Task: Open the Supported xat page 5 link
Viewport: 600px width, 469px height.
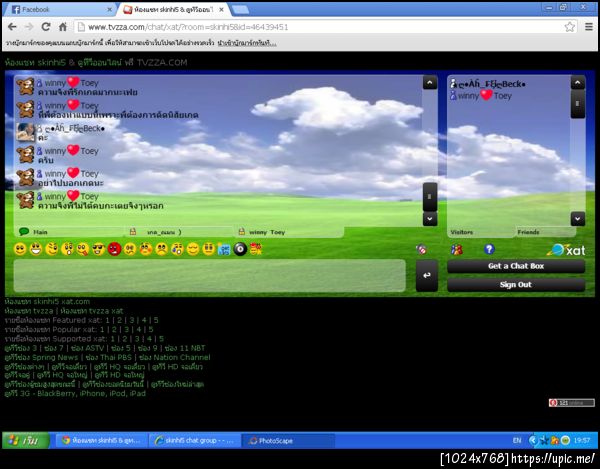Action: click(161, 339)
